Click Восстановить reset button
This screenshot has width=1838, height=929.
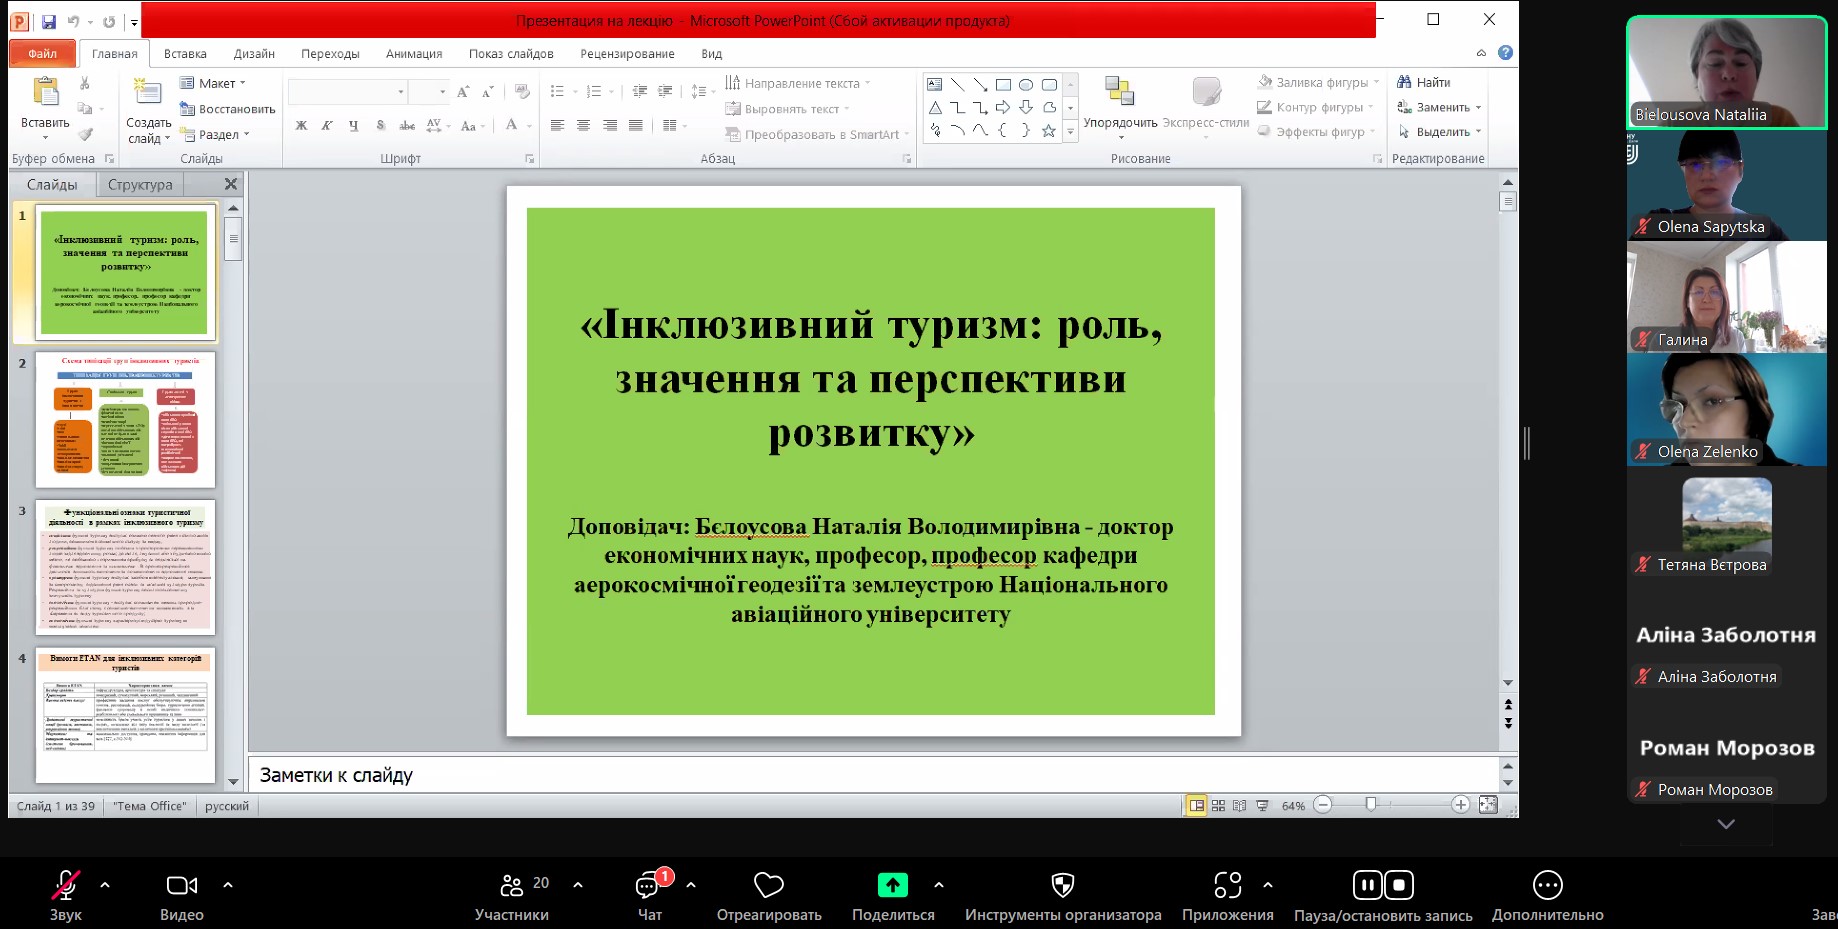[x=227, y=109]
